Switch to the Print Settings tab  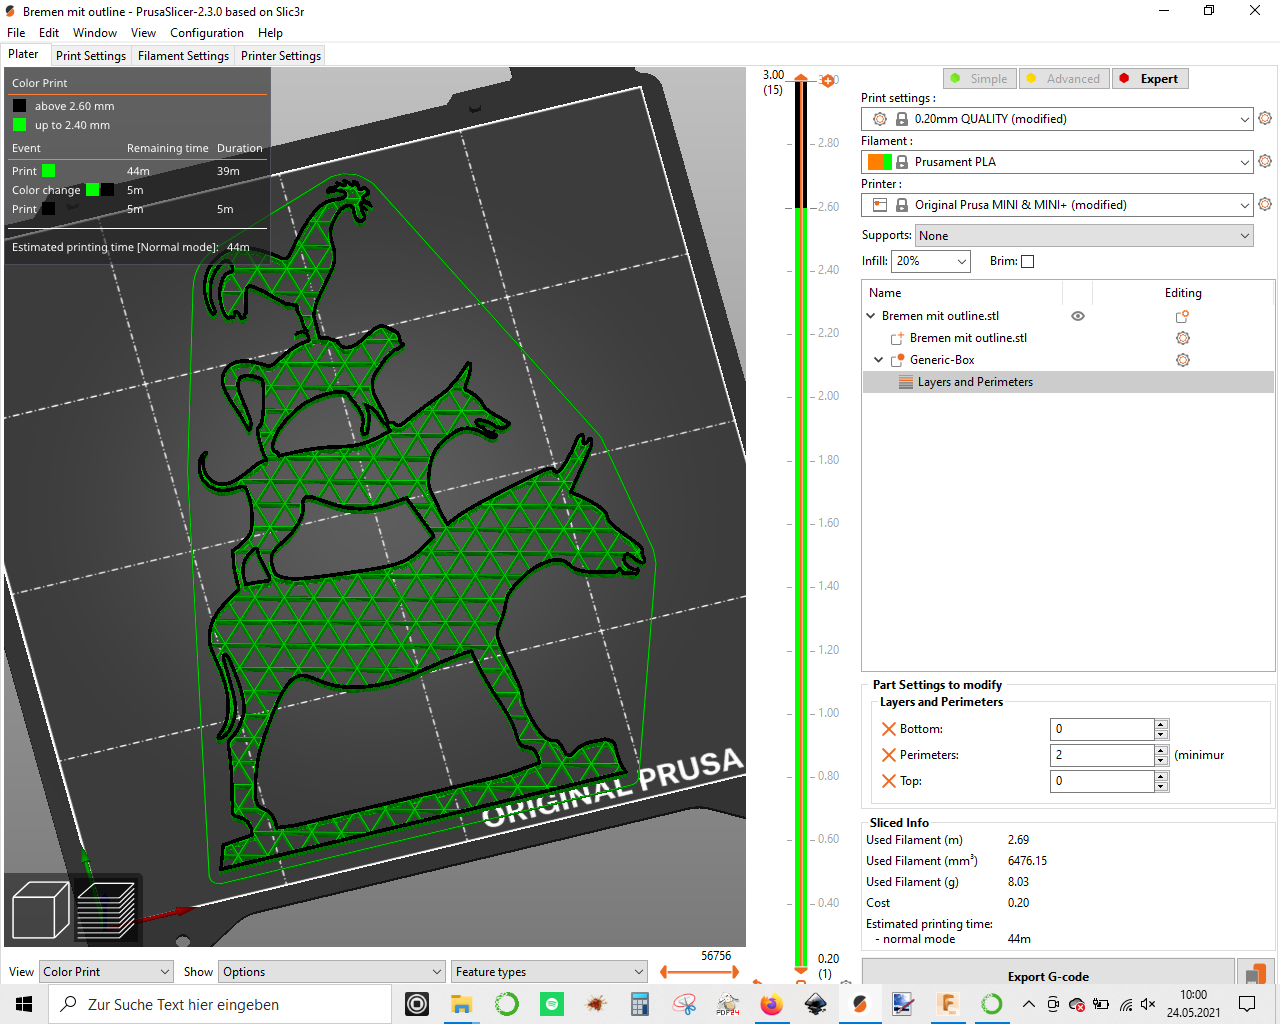tap(91, 56)
